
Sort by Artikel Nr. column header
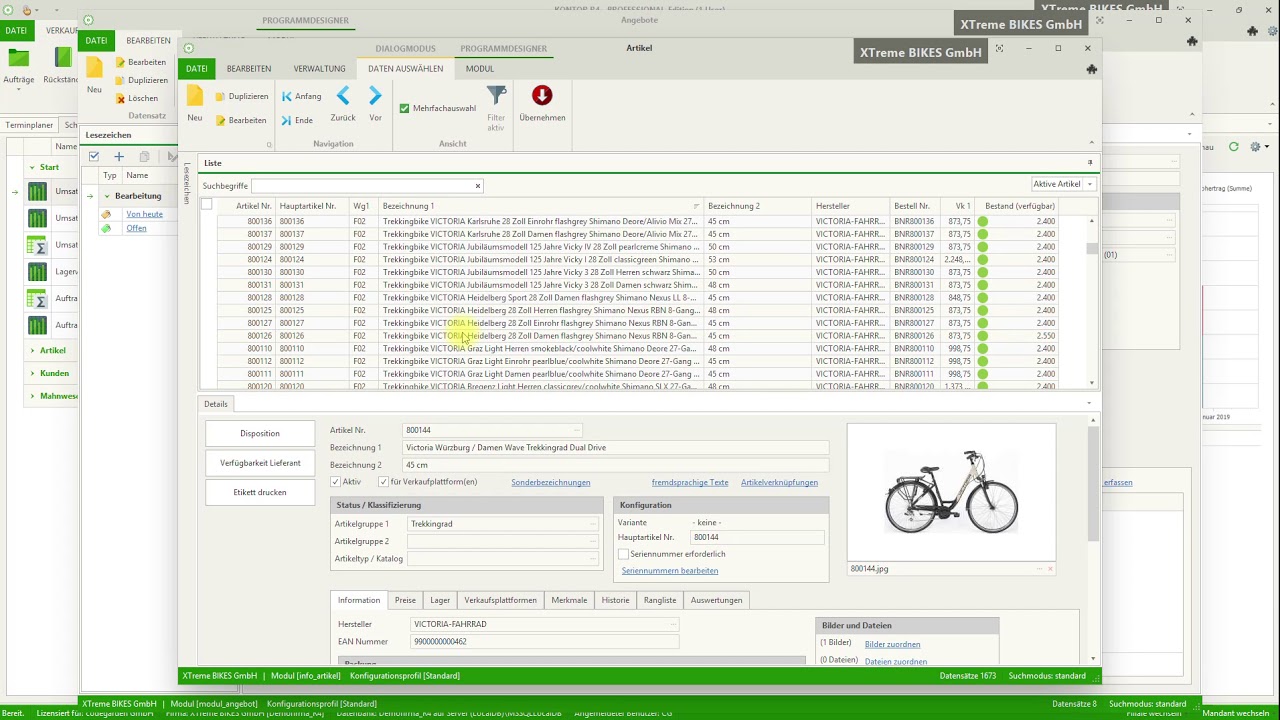click(253, 206)
